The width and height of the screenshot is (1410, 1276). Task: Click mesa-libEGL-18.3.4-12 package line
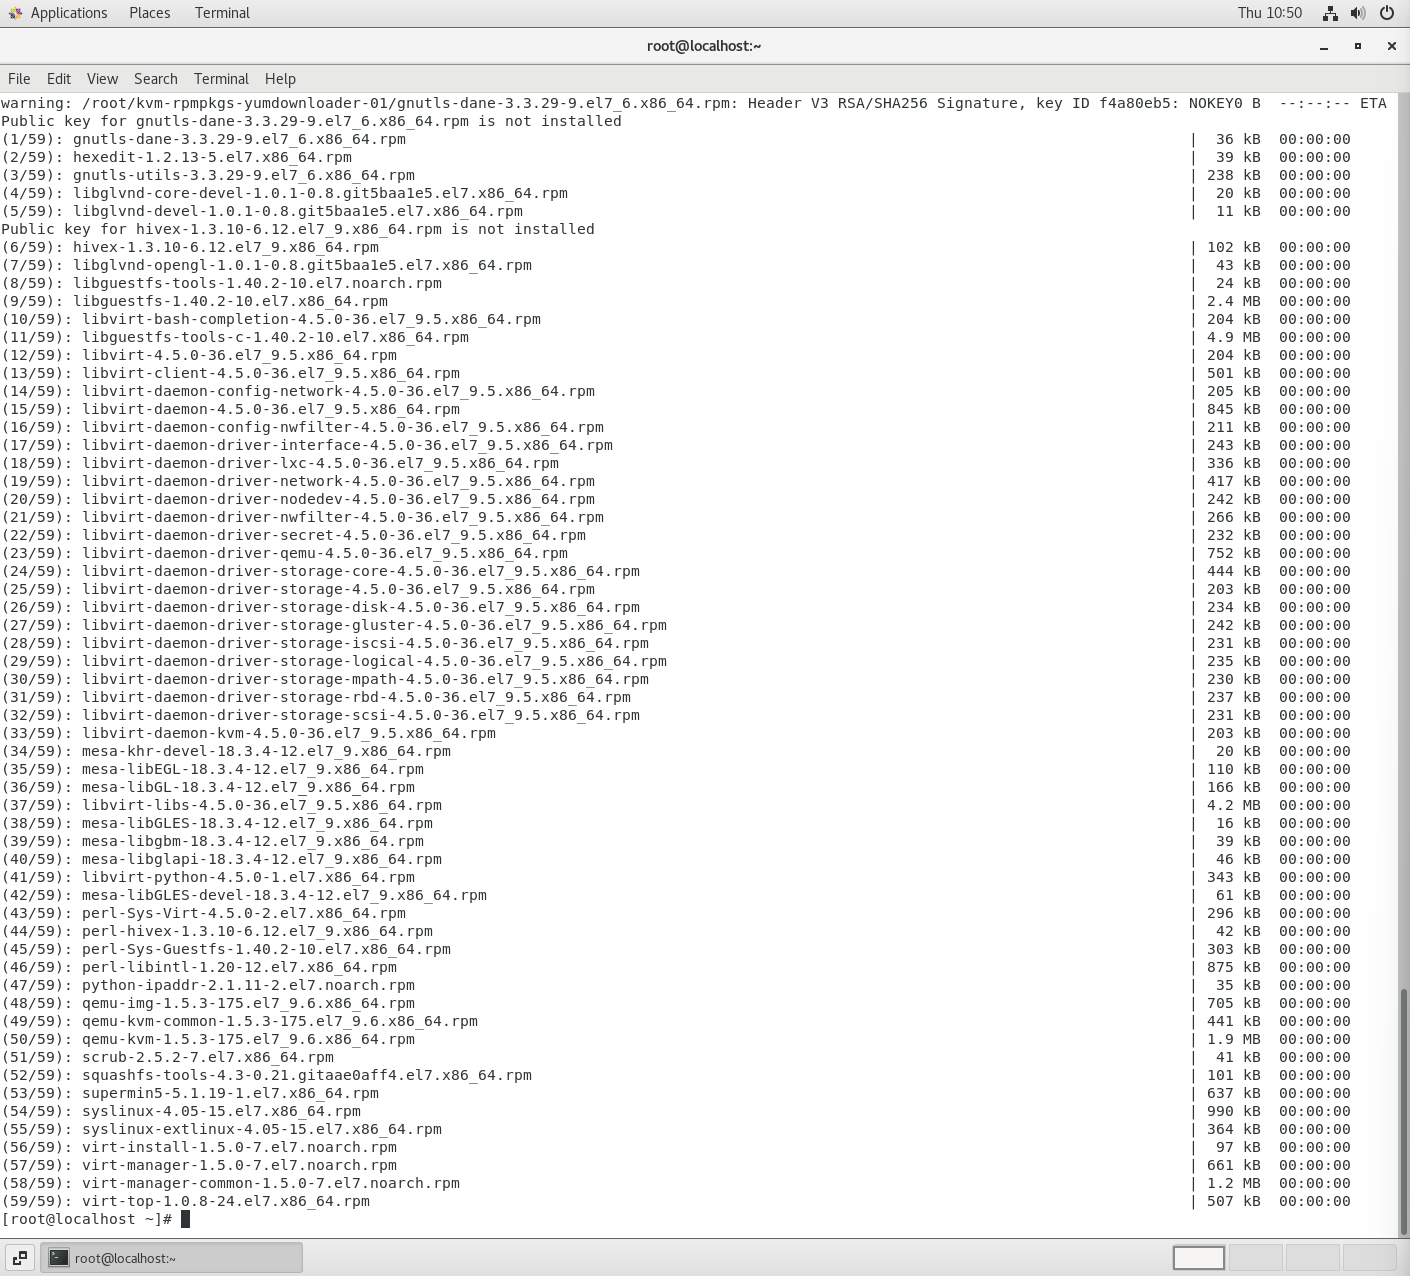point(252,769)
